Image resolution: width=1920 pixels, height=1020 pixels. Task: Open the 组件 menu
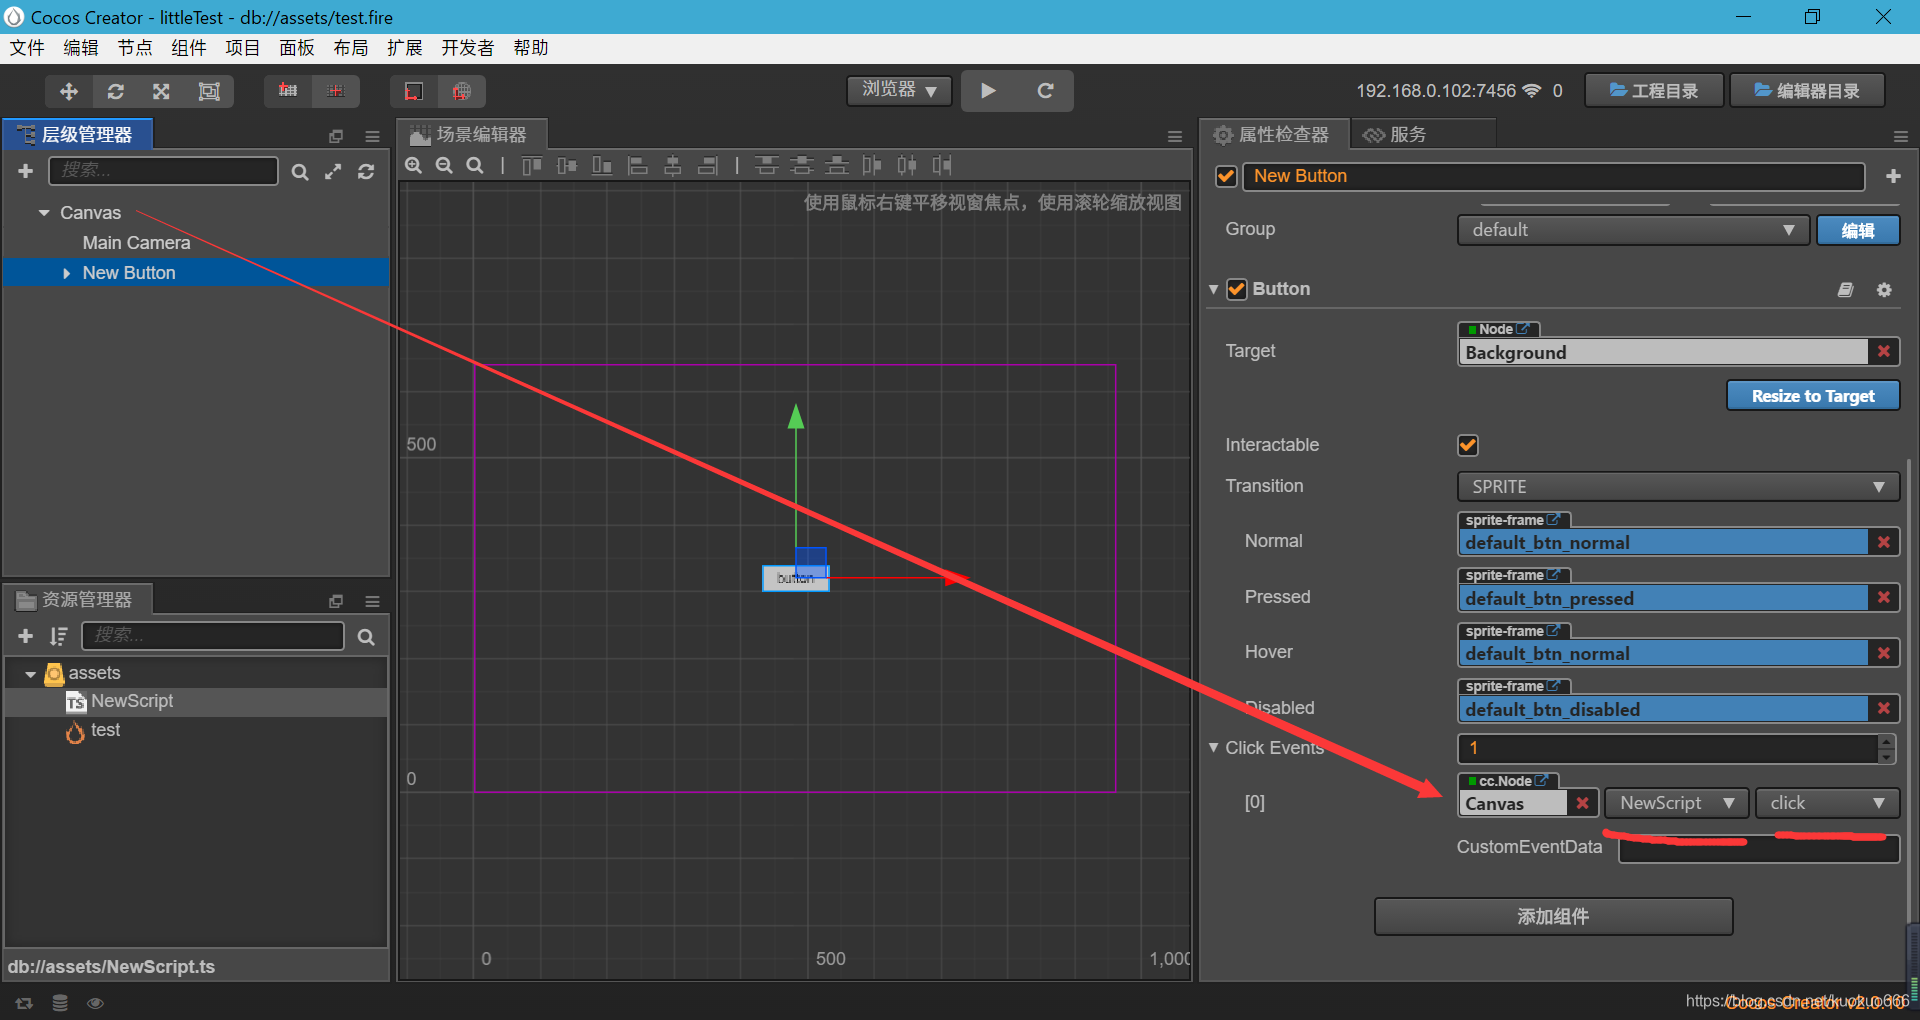coord(189,48)
